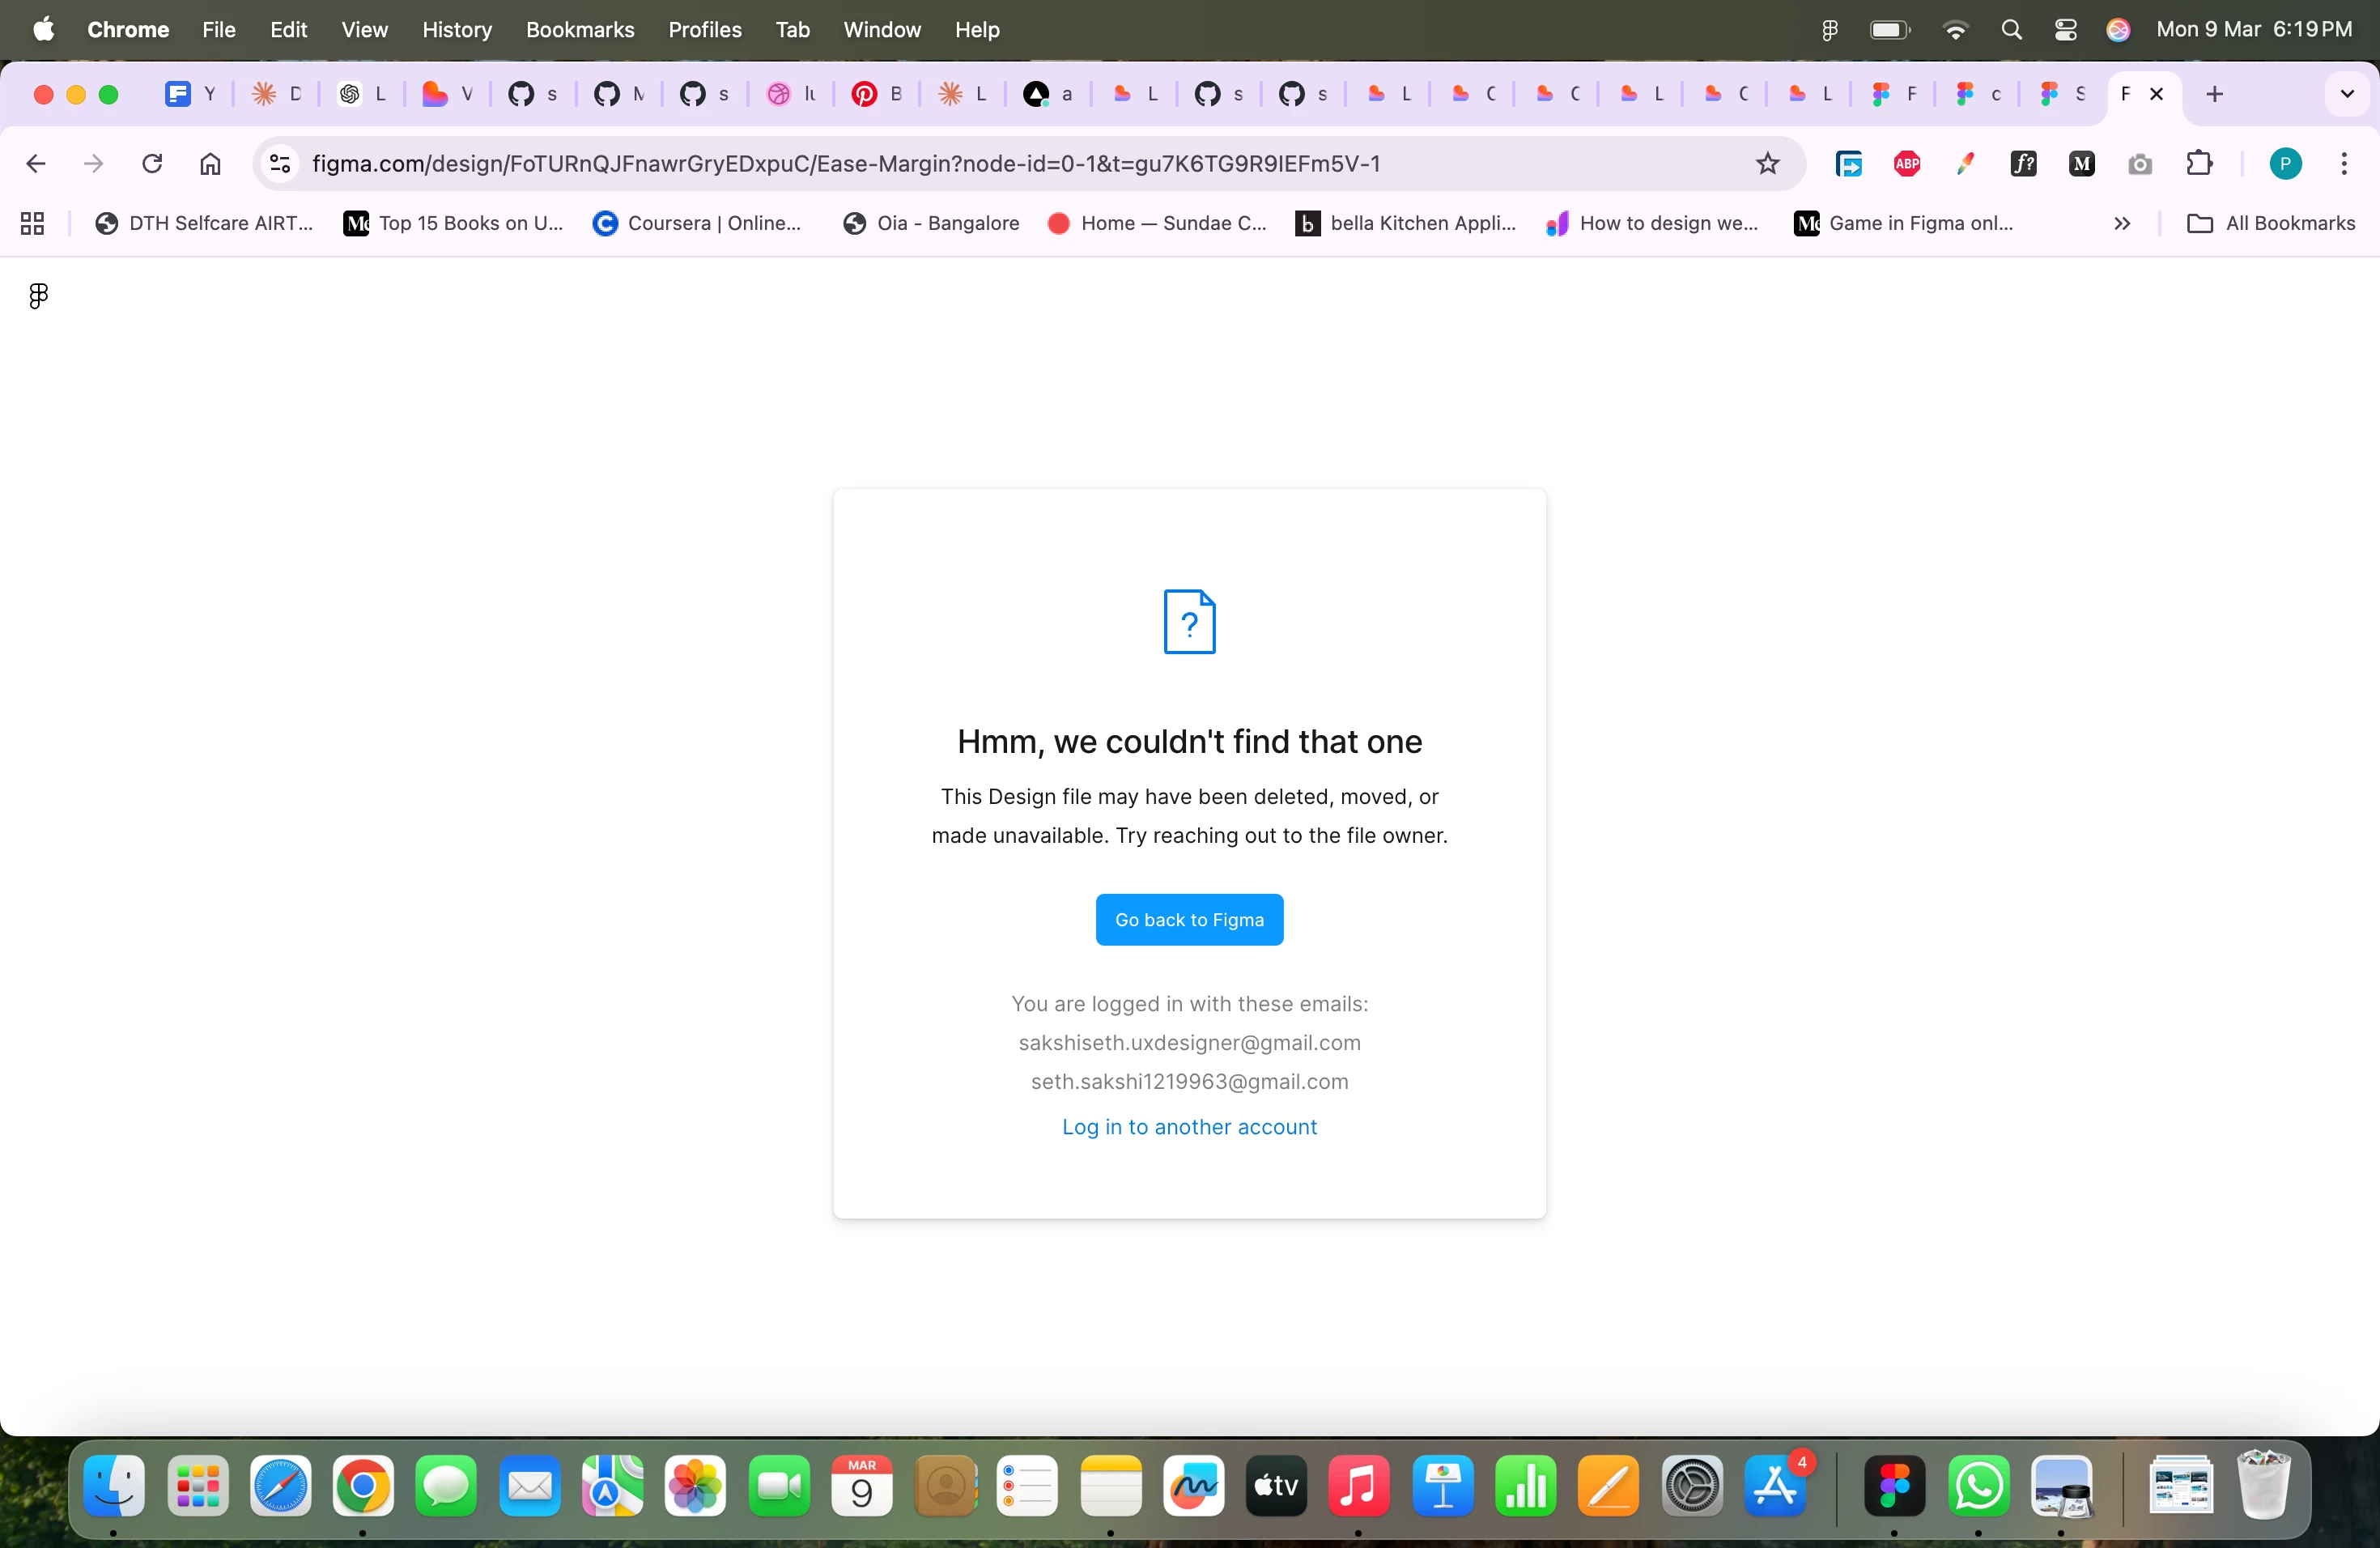Screen dimensions: 2380x1548
Task: Open the bookmarks apps grid icon
Action: click(x=32, y=223)
